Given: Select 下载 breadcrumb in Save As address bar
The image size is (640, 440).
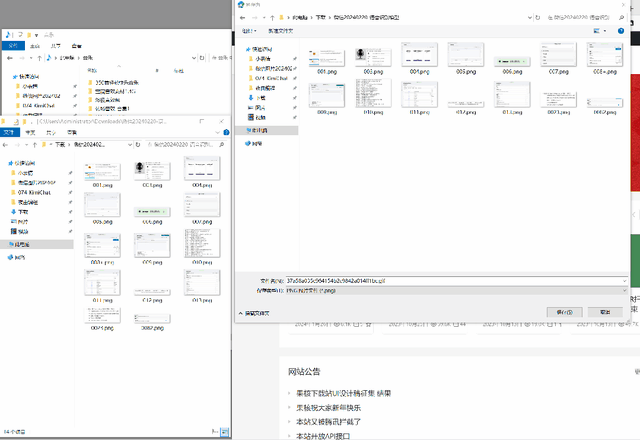Looking at the screenshot, I should [x=320, y=18].
